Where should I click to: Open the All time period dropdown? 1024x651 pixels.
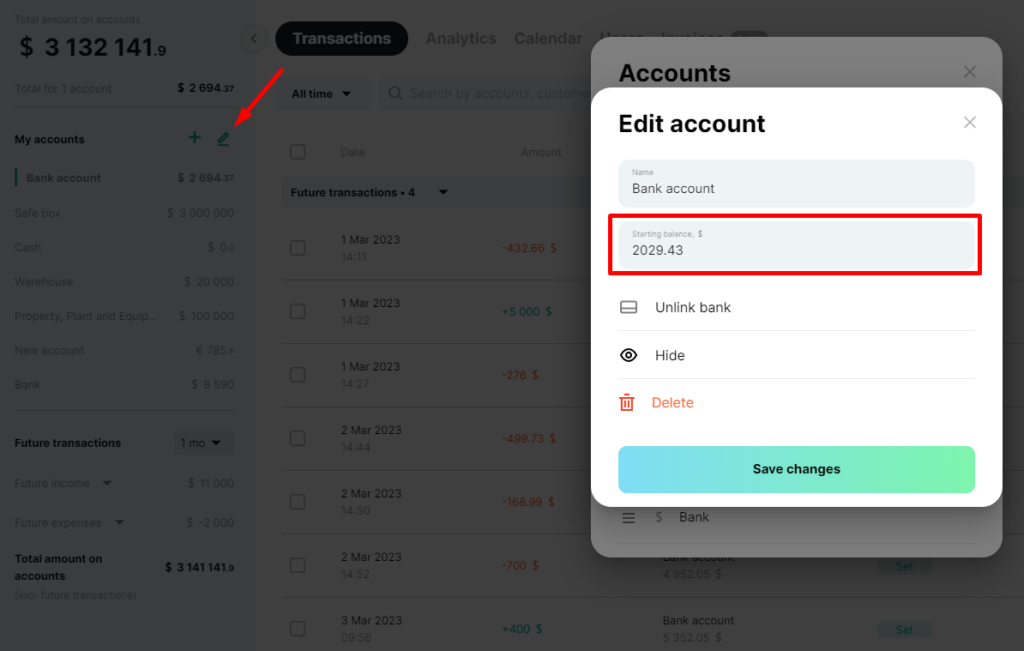(x=321, y=94)
